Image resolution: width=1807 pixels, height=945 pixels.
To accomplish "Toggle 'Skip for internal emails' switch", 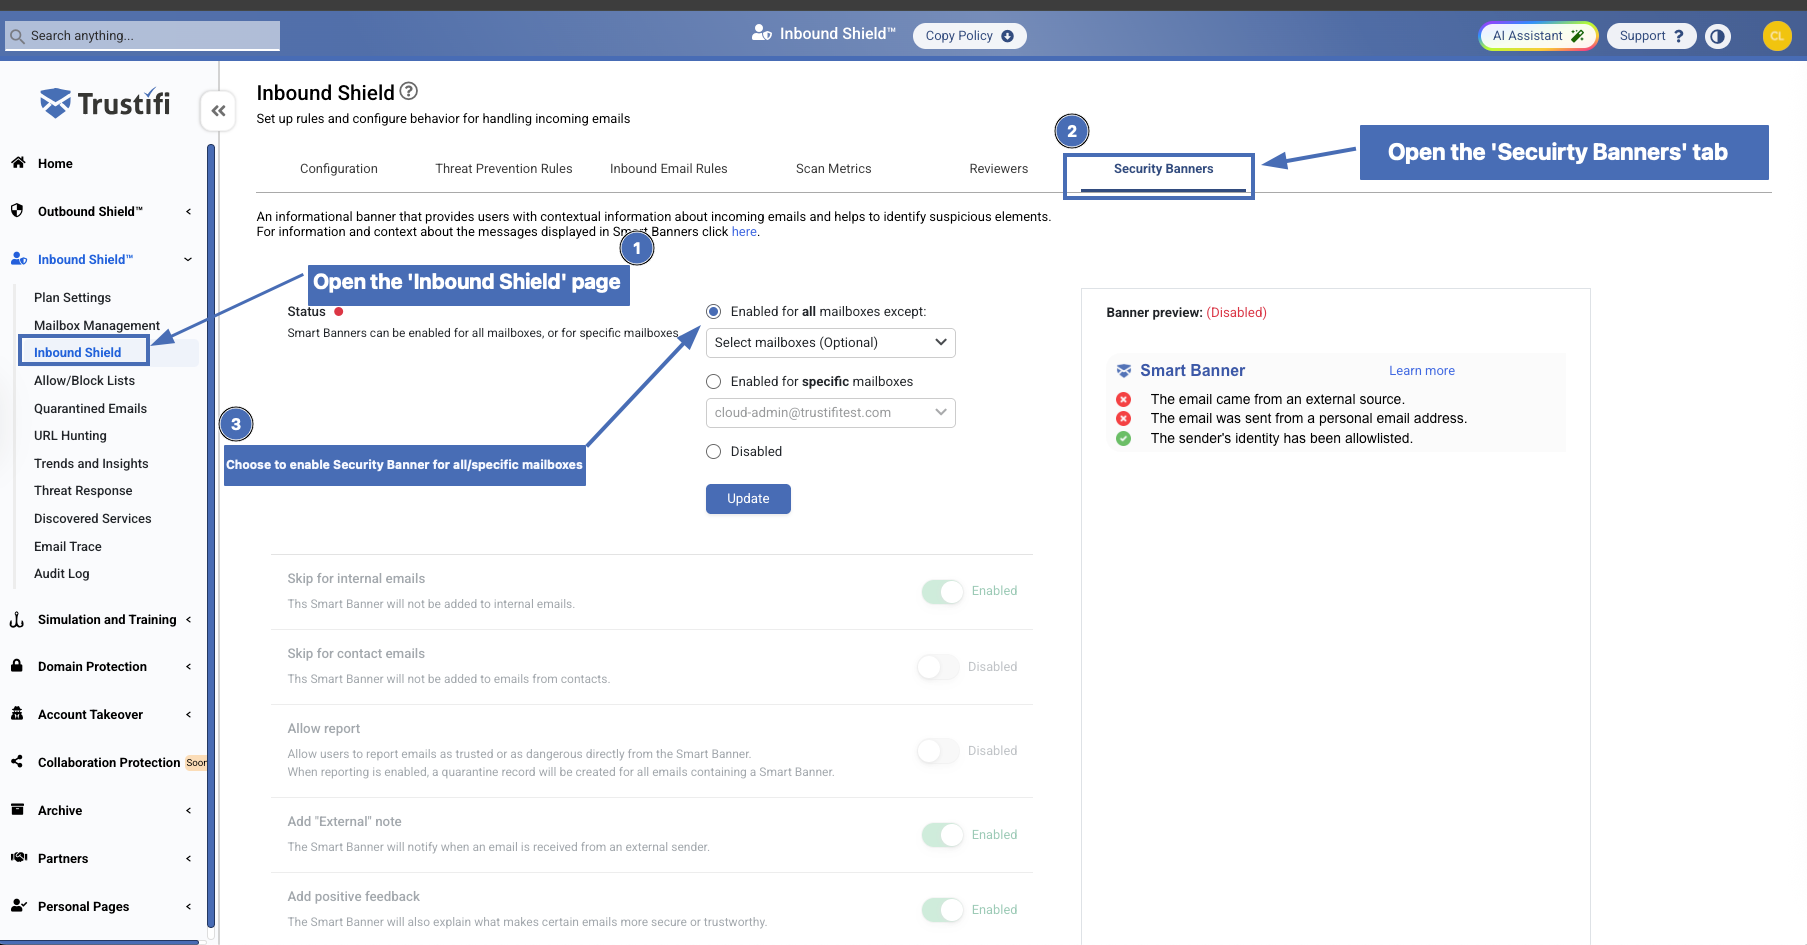I will point(943,592).
